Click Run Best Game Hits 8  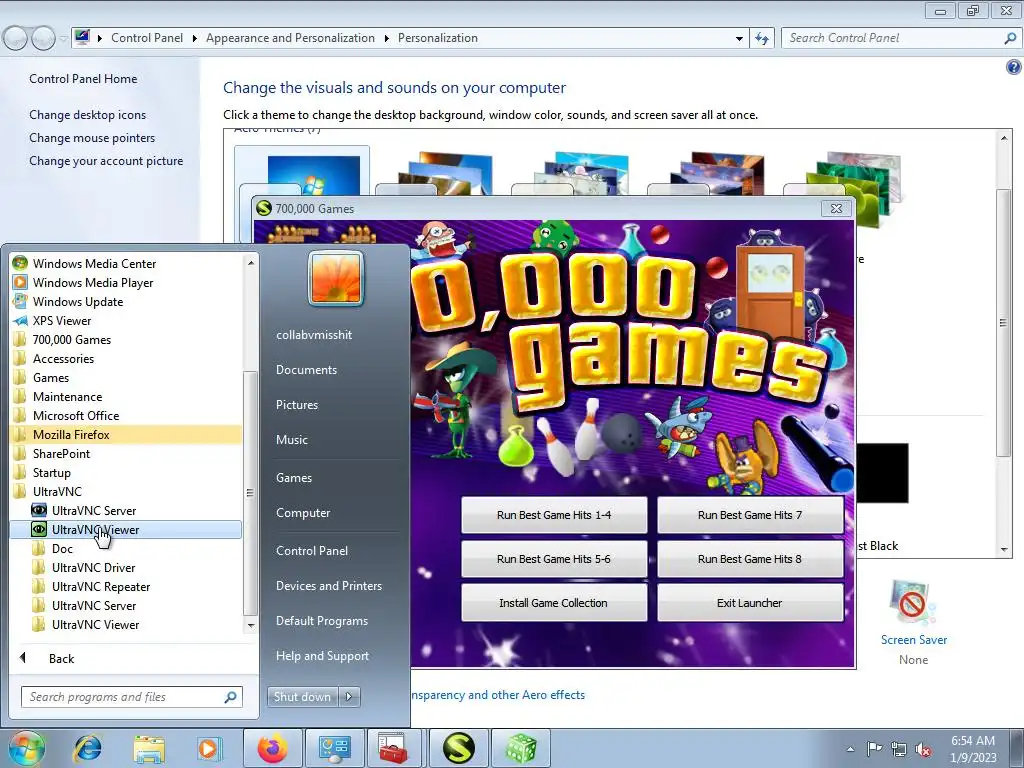pos(750,559)
